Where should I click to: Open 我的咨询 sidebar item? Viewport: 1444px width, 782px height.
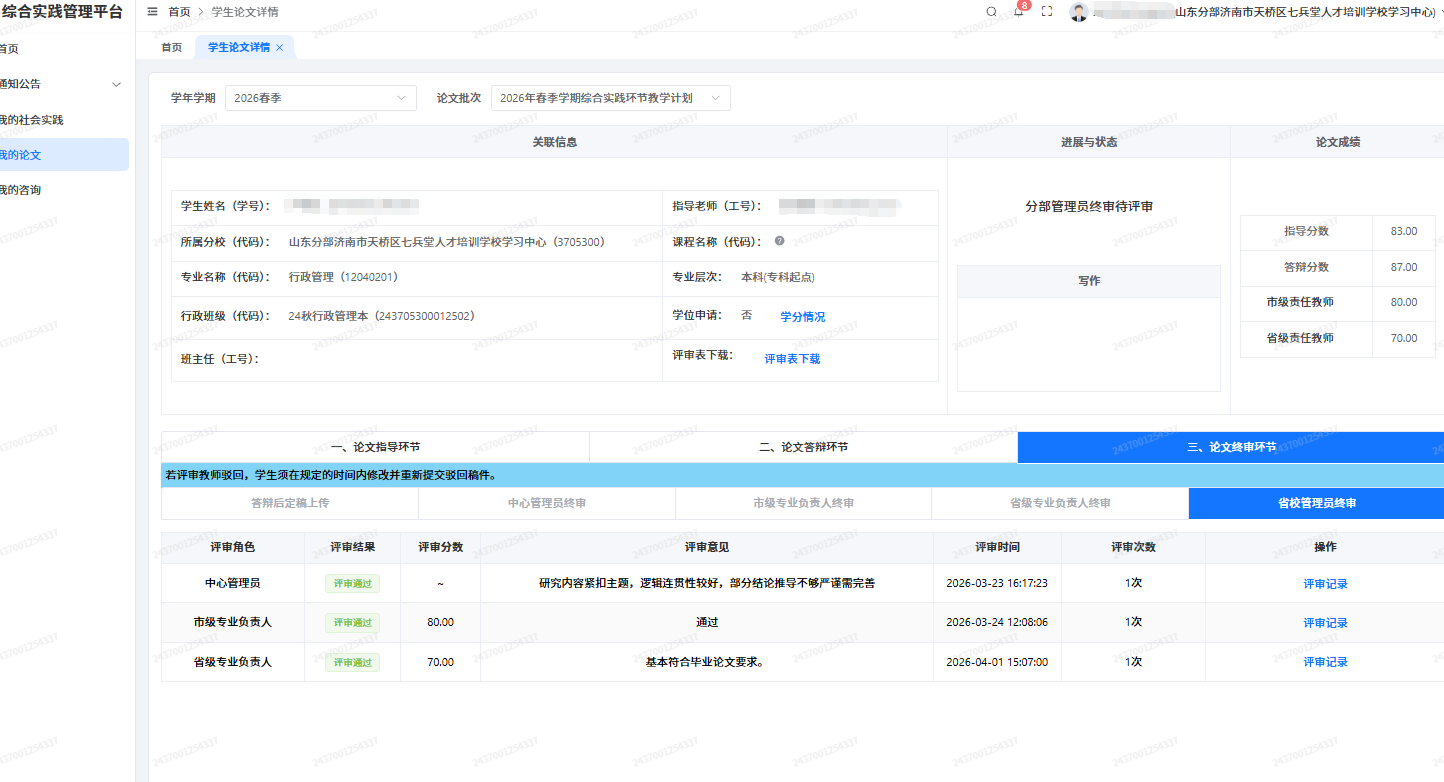pos(64,190)
